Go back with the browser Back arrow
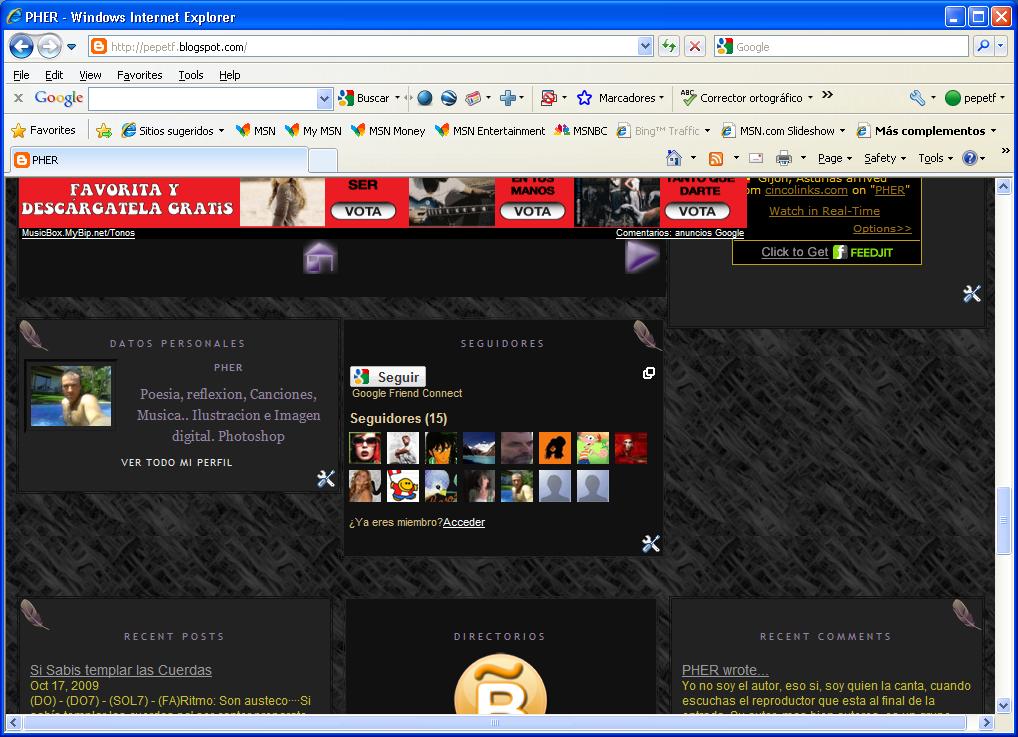1018x737 pixels. (x=21, y=46)
